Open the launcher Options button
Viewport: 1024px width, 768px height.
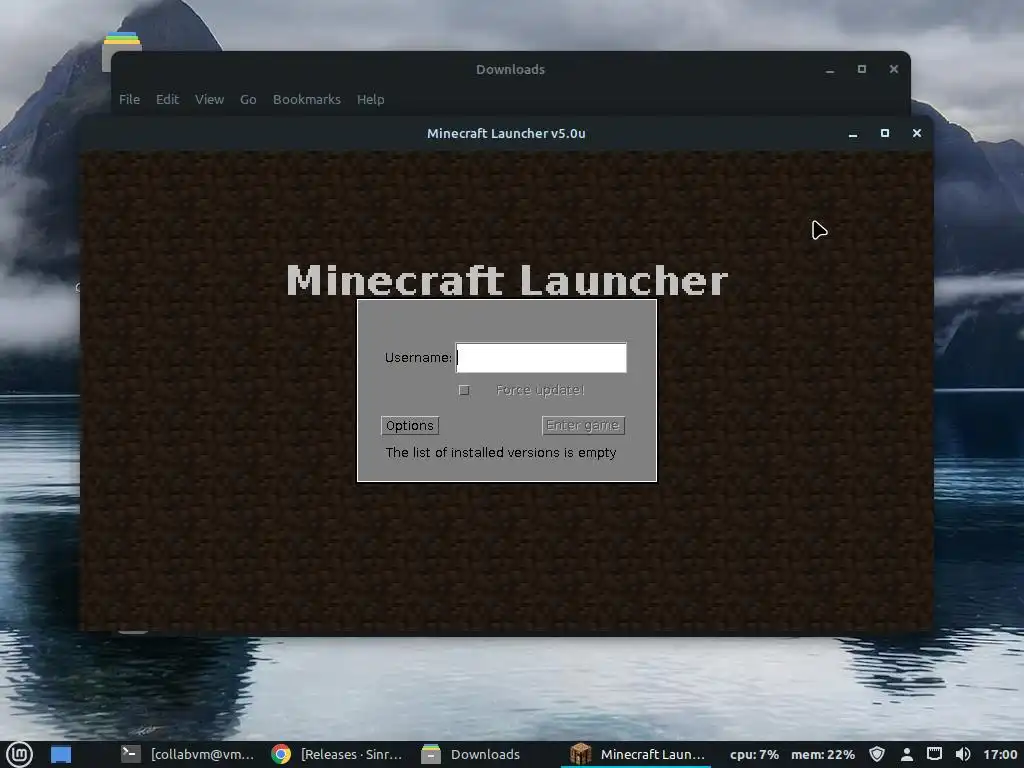[x=409, y=425]
